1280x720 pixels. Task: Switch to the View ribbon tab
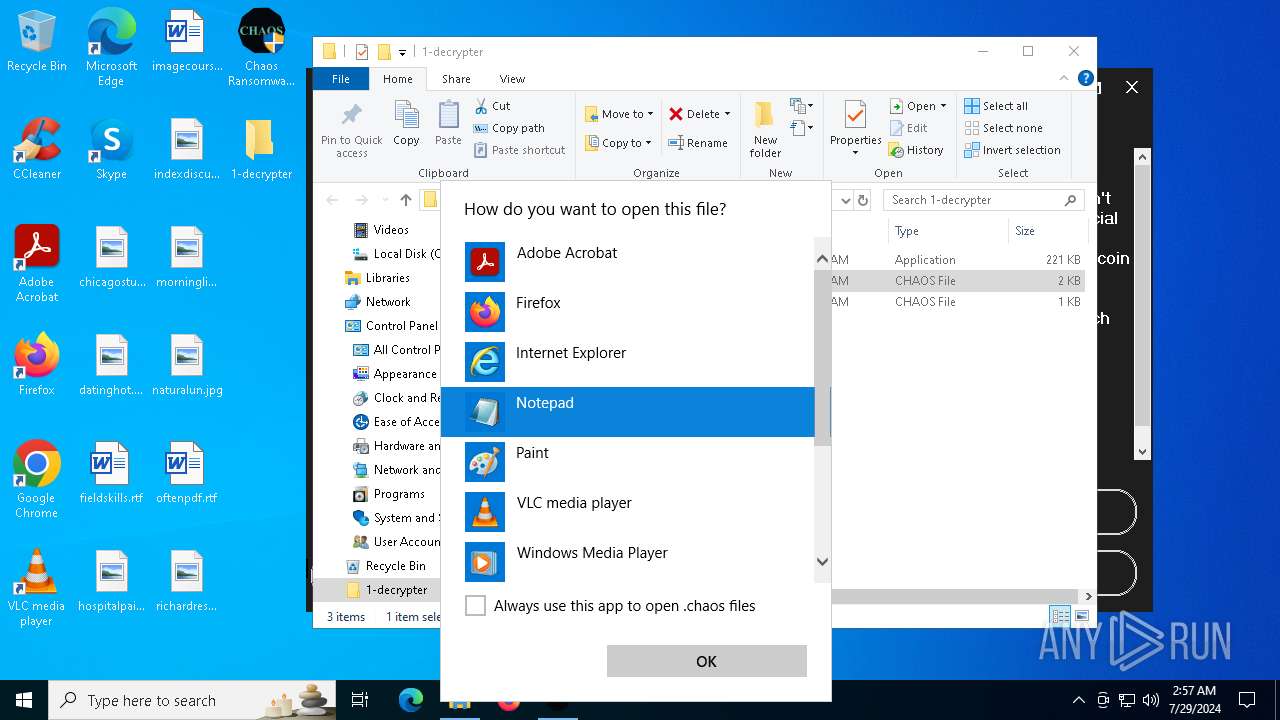click(x=512, y=79)
